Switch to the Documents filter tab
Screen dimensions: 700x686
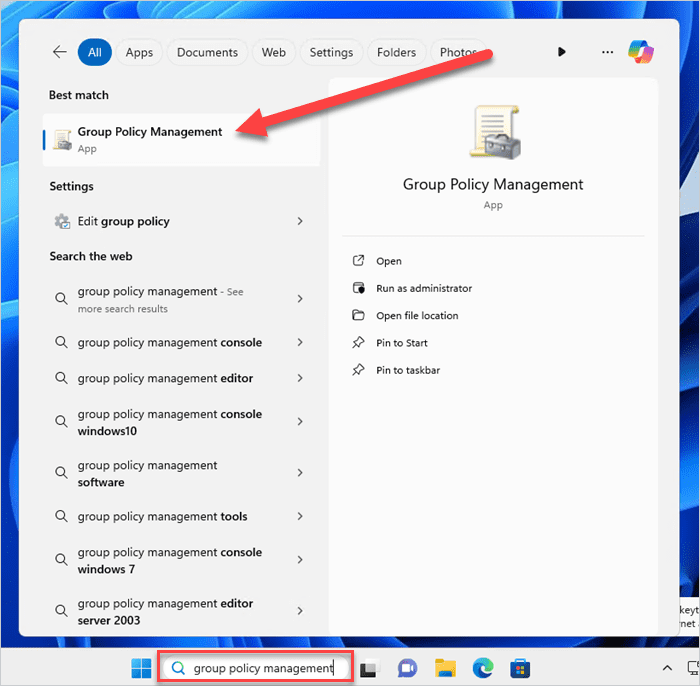(207, 52)
